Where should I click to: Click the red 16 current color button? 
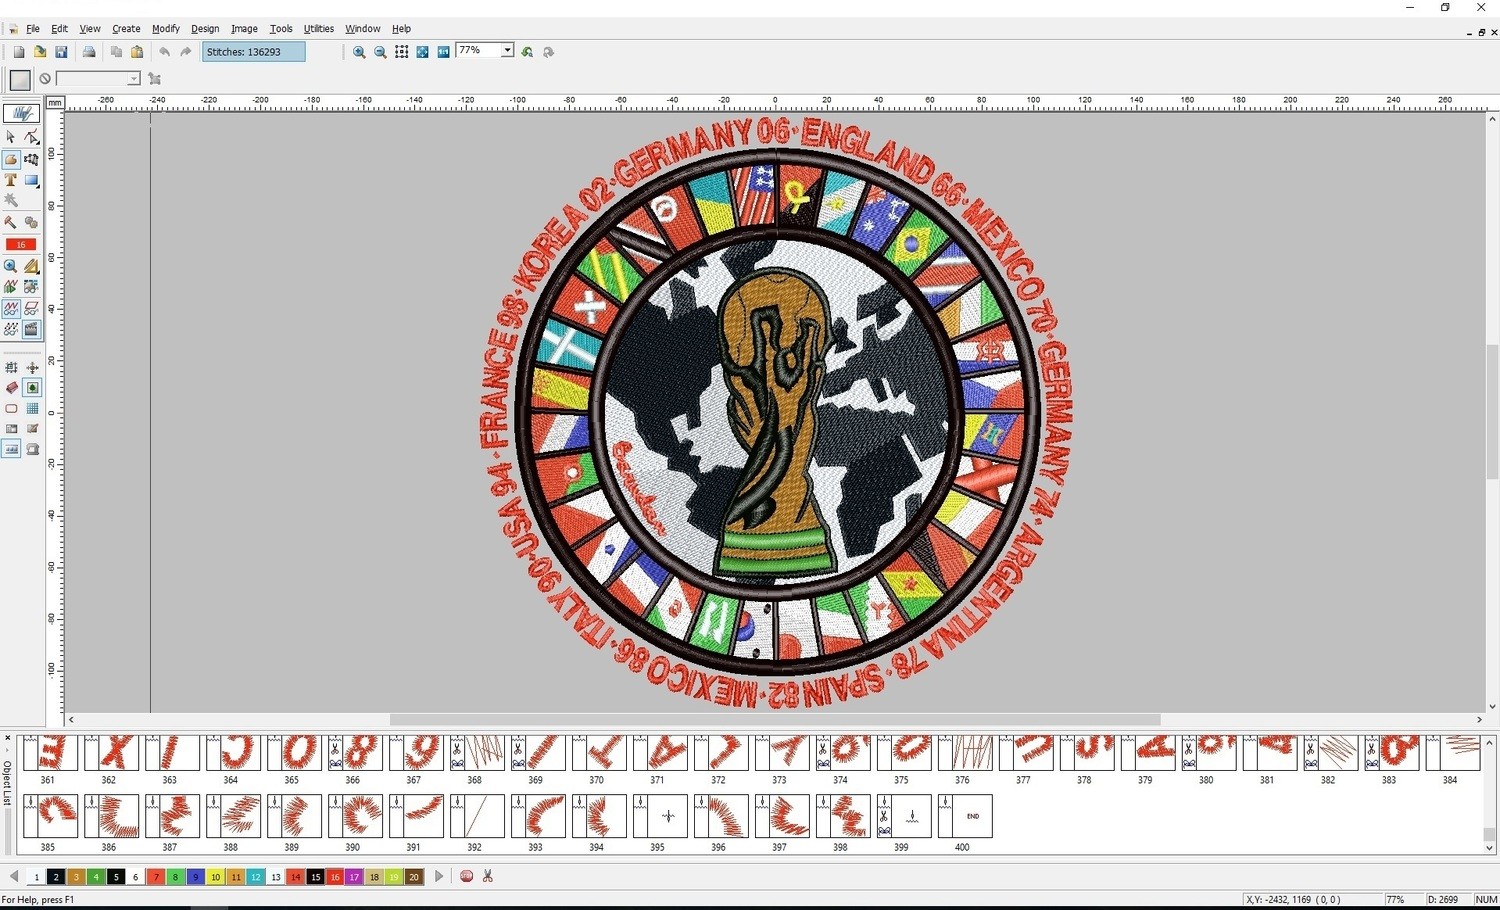(21, 245)
